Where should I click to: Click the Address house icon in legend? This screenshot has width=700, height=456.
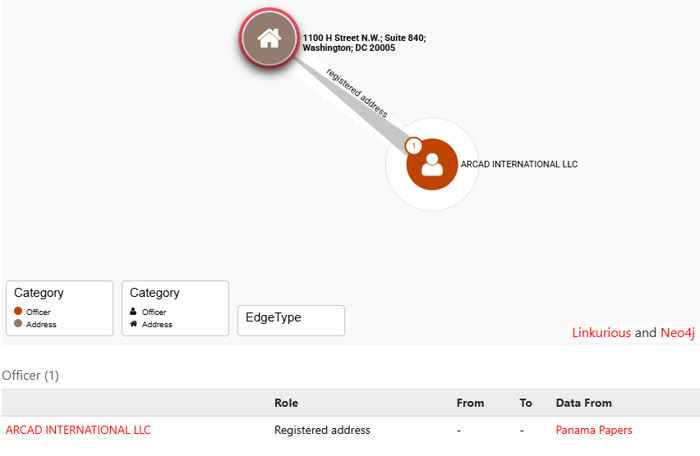click(134, 324)
